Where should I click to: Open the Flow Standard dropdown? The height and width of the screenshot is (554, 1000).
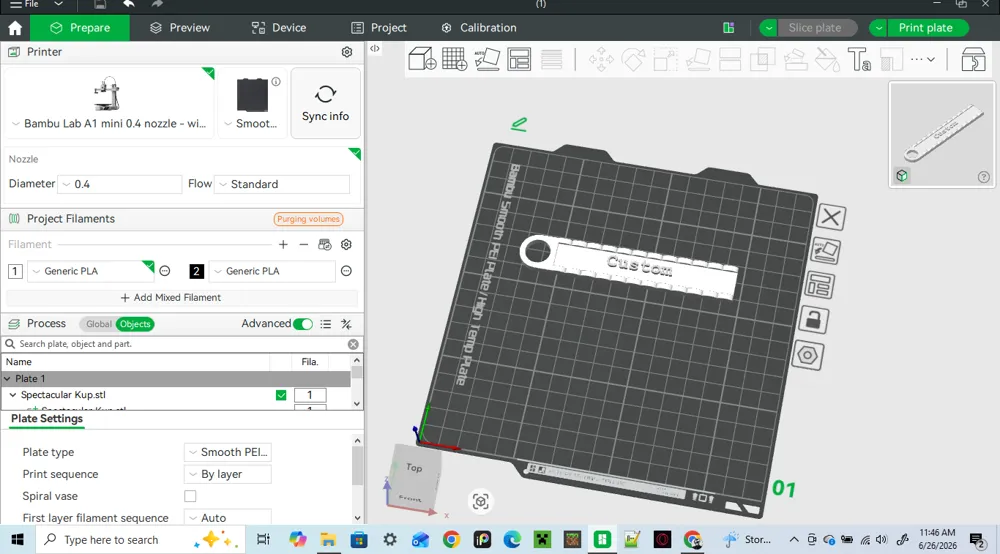pos(282,184)
